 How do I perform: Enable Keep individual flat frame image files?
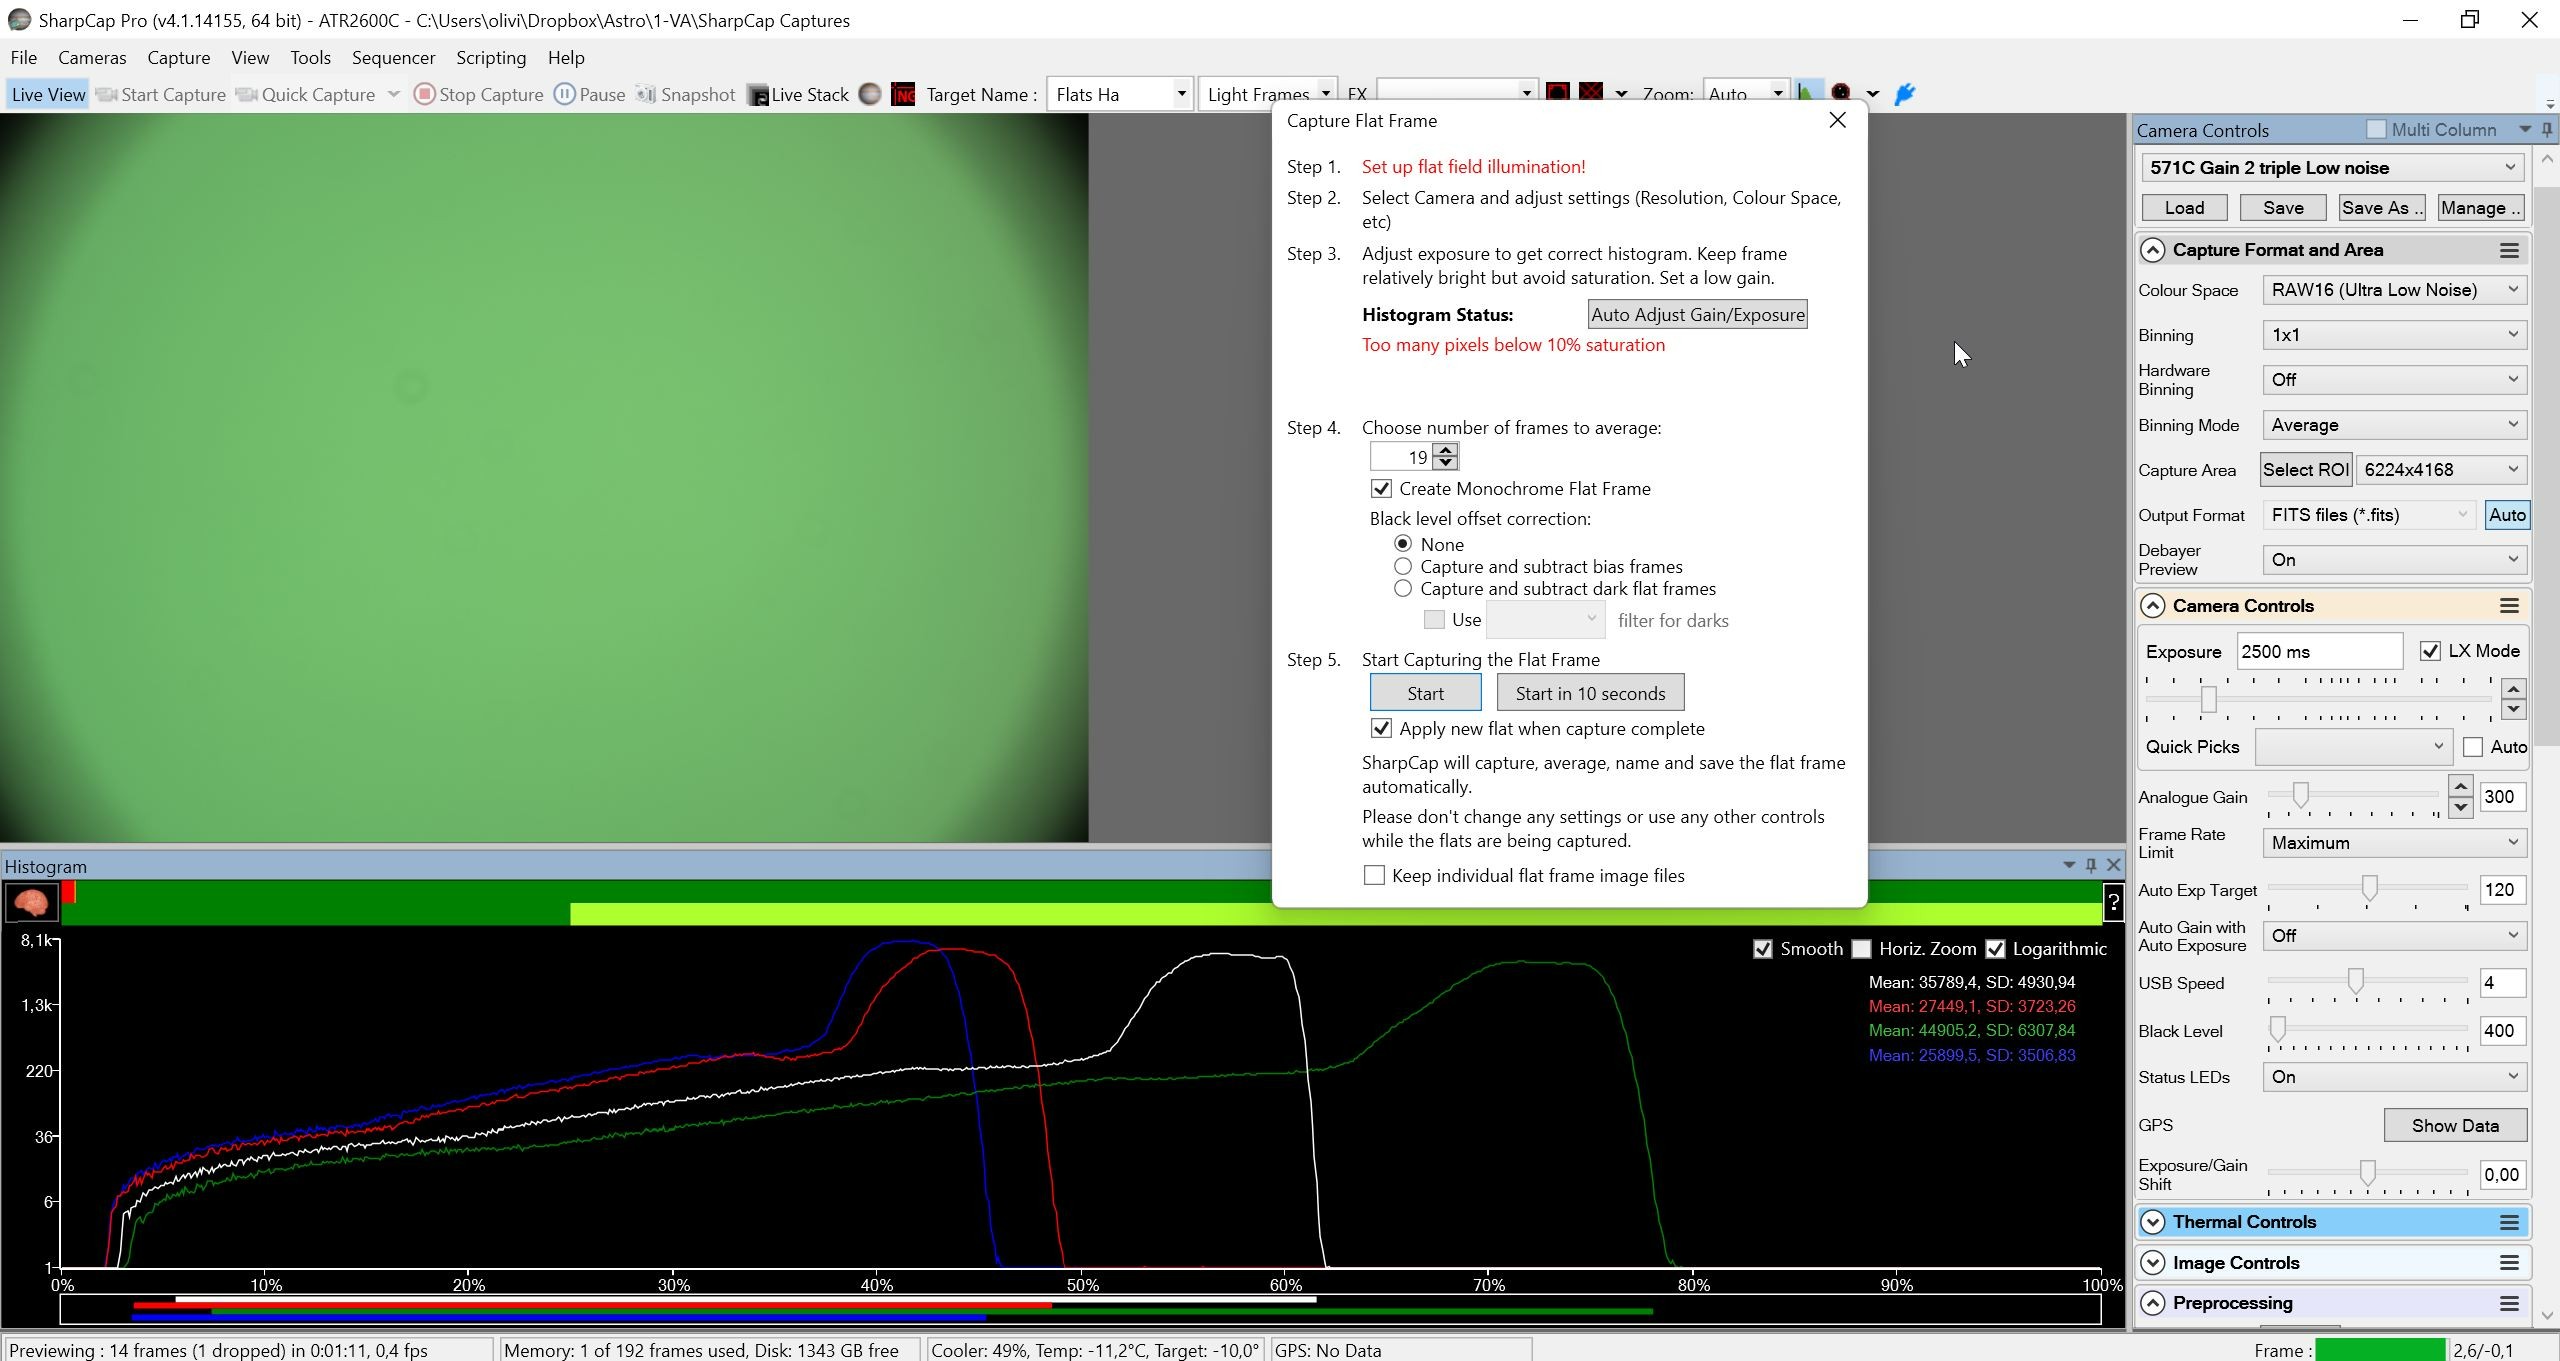[x=1374, y=875]
